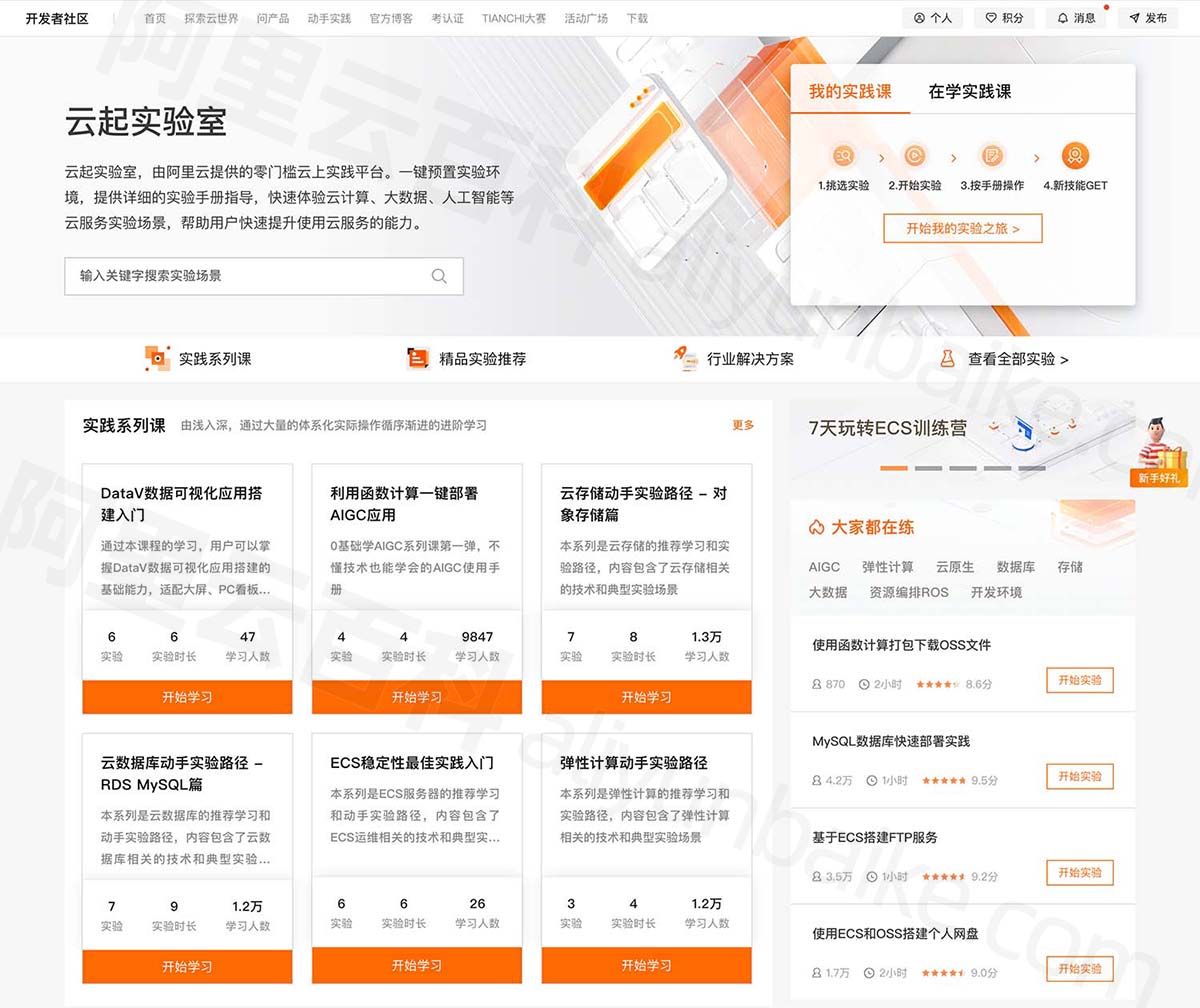1200x1008 pixels.
Task: Click the 行业解决方案 rocket icon
Action: pyautogui.click(x=686, y=358)
